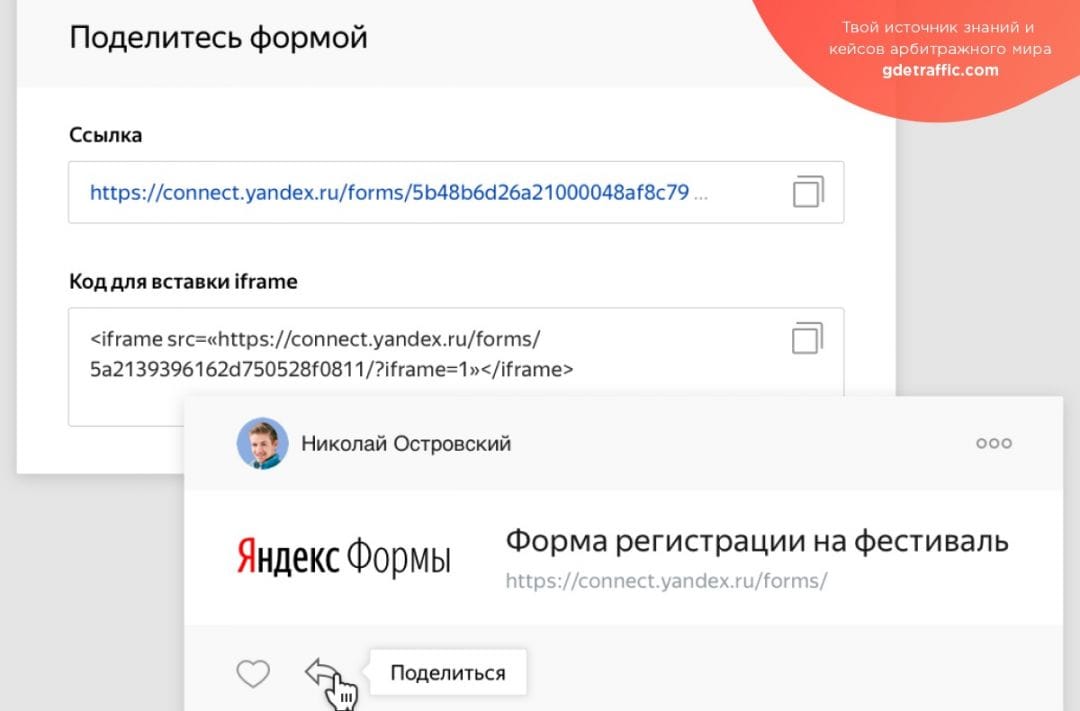Image resolution: width=1080 pixels, height=711 pixels.
Task: Click Nikolai Ostrovsky's profile avatar
Action: tap(262, 442)
